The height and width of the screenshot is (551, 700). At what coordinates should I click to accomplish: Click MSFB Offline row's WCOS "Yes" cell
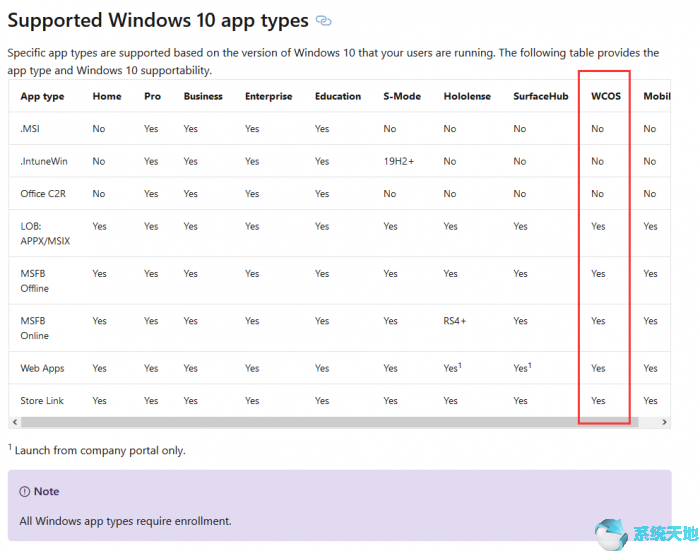point(598,274)
